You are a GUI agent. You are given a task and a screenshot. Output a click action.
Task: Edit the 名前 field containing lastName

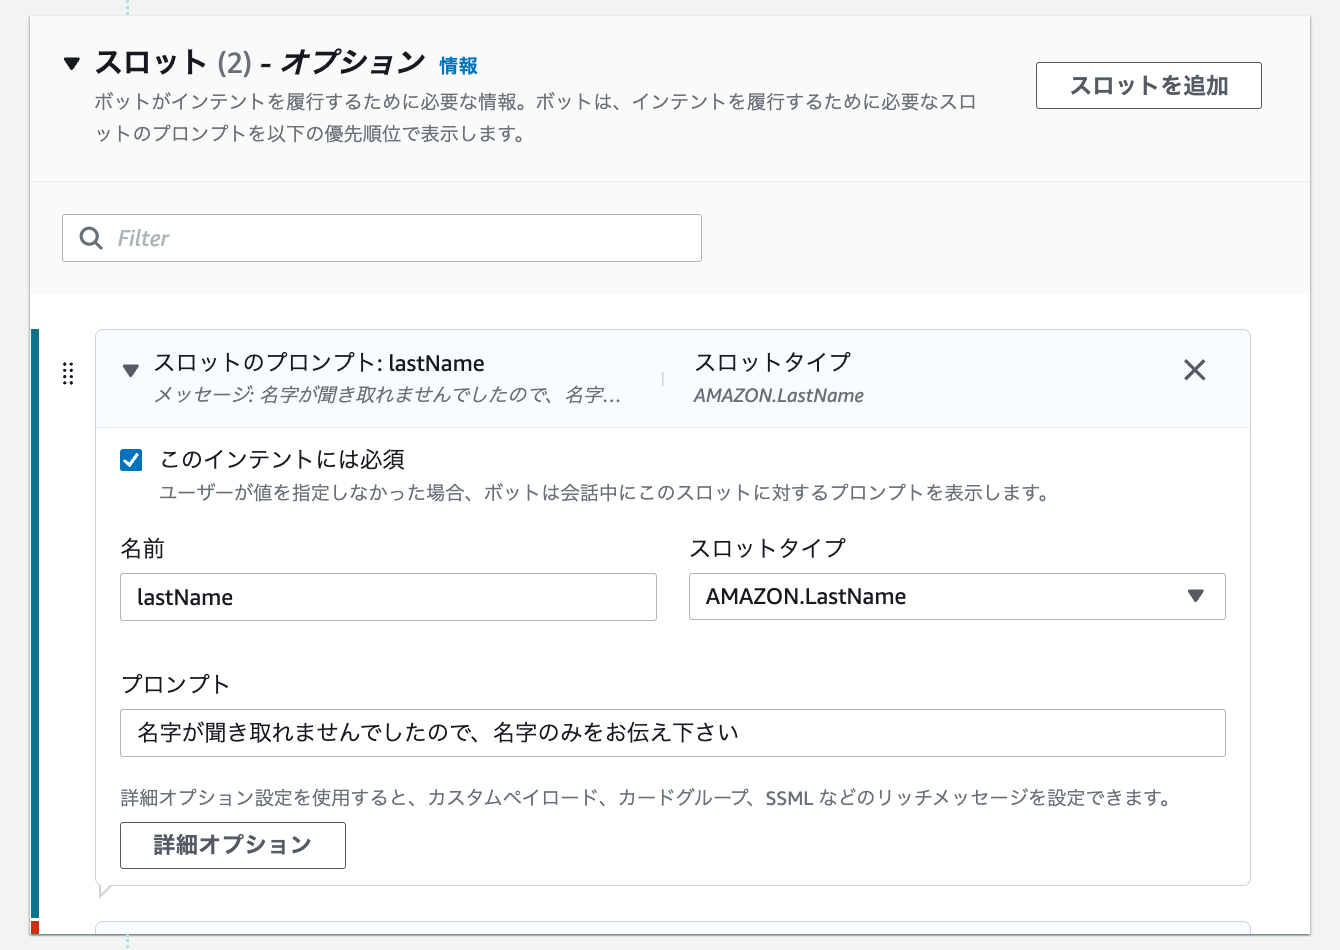[x=388, y=597]
